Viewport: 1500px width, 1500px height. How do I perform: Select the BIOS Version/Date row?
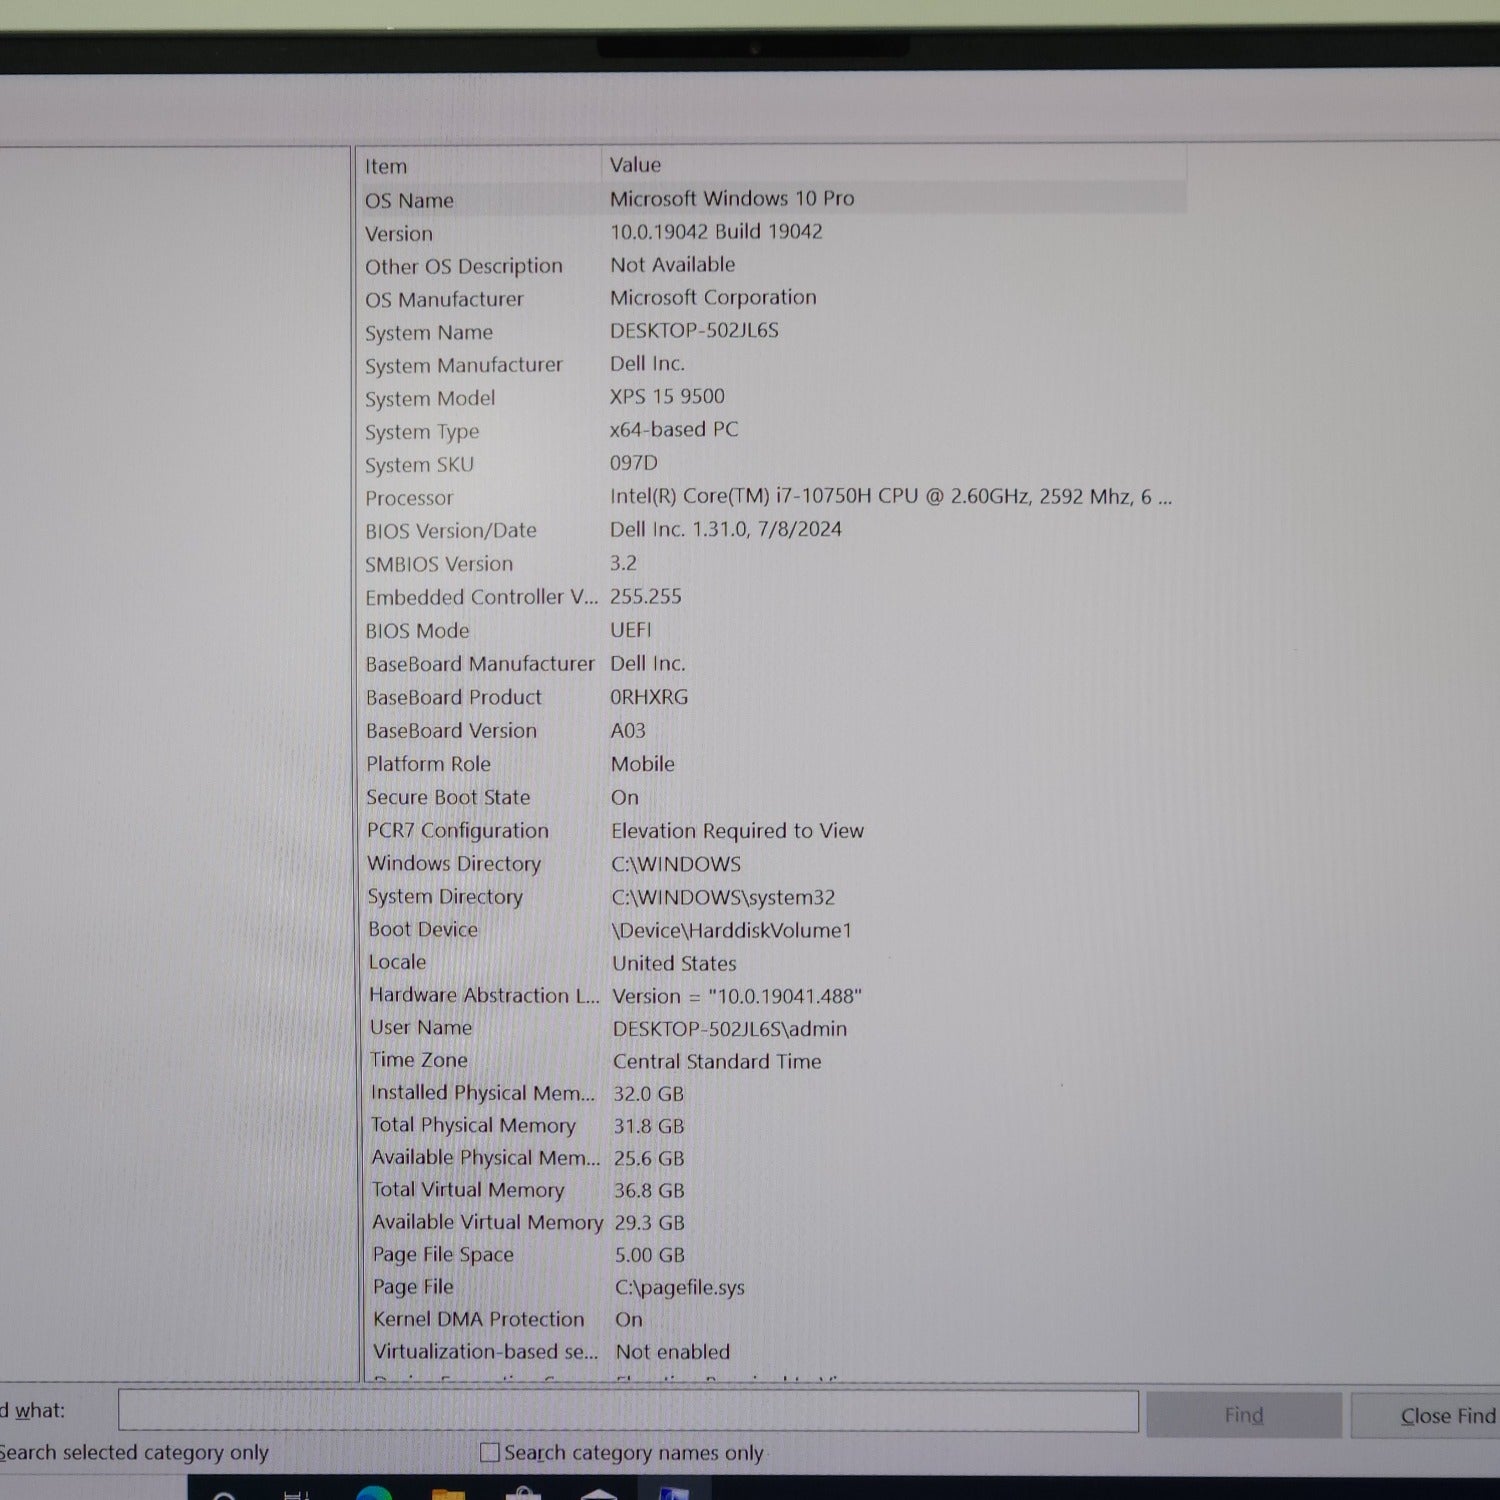(451, 531)
